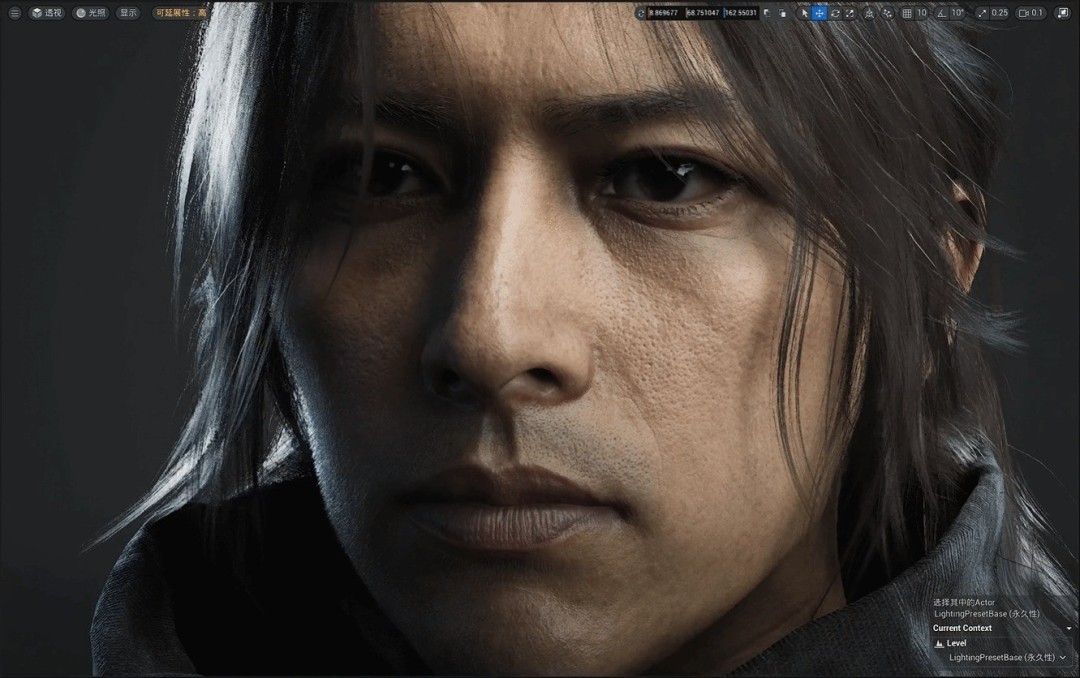The height and width of the screenshot is (678, 1080).
Task: Open the 可延展性 scalability setting button
Action: [x=180, y=13]
